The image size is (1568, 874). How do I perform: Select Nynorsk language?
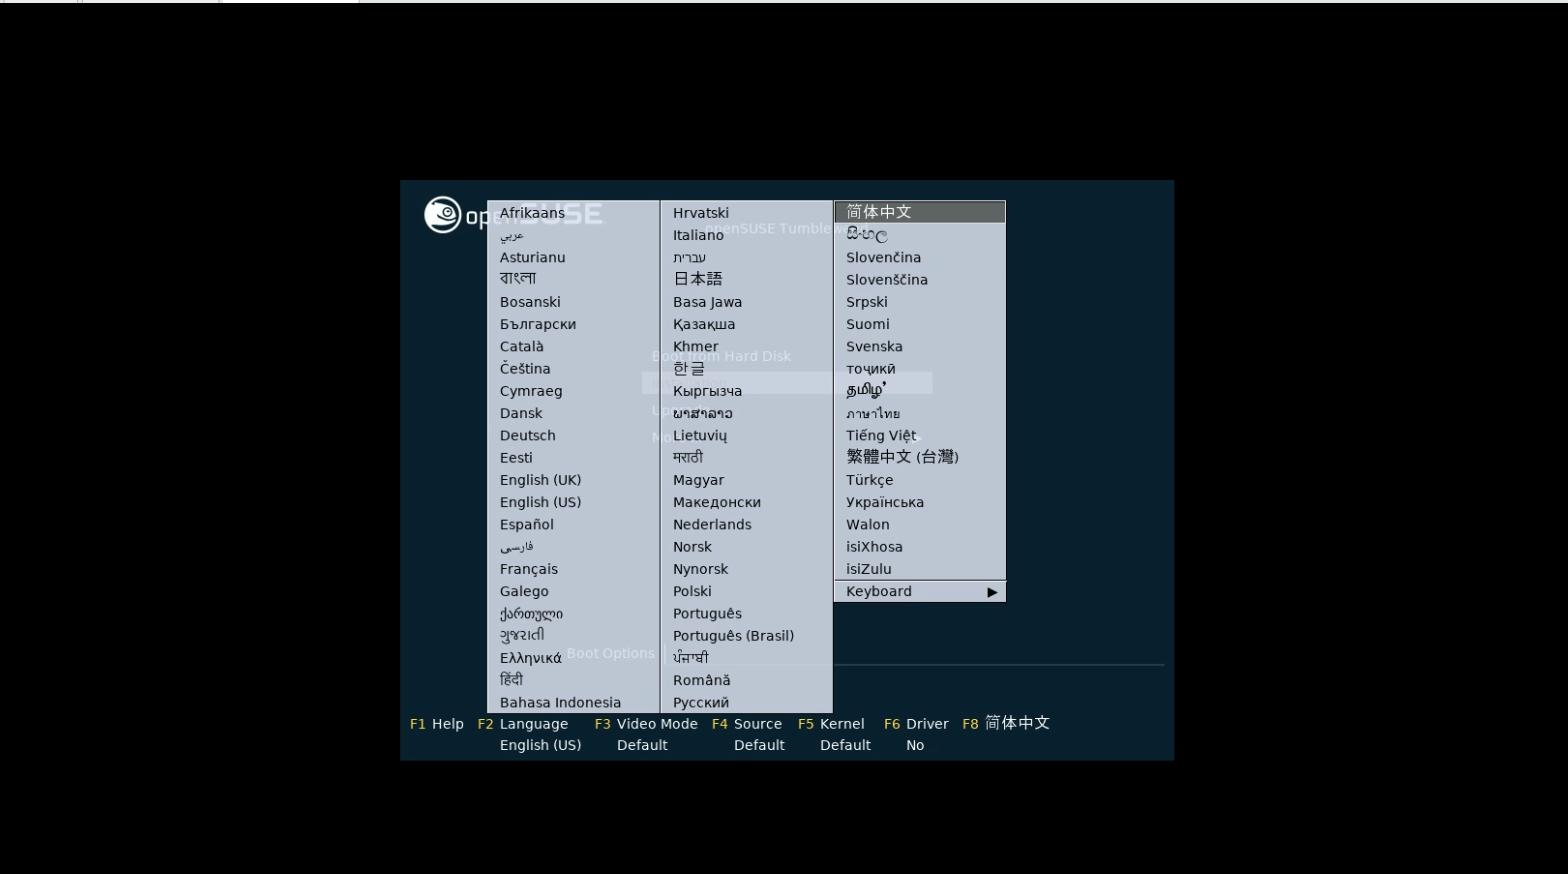(x=700, y=569)
